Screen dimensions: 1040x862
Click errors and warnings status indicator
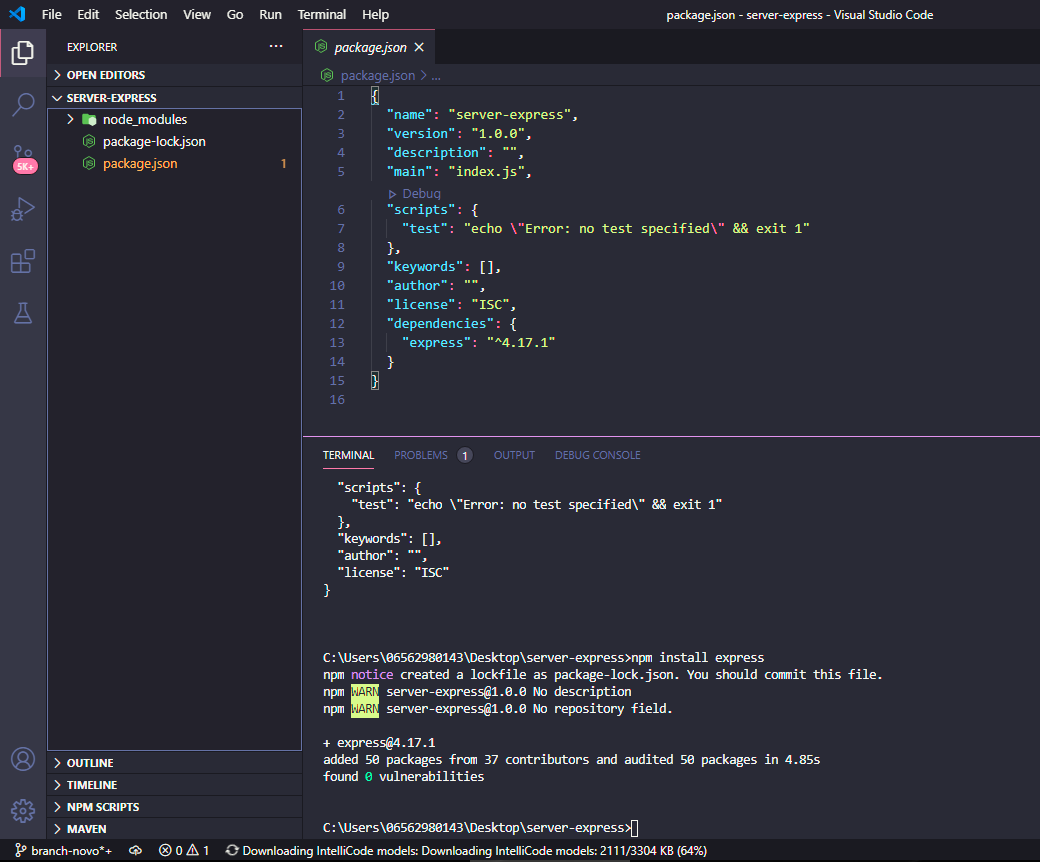click(x=184, y=851)
